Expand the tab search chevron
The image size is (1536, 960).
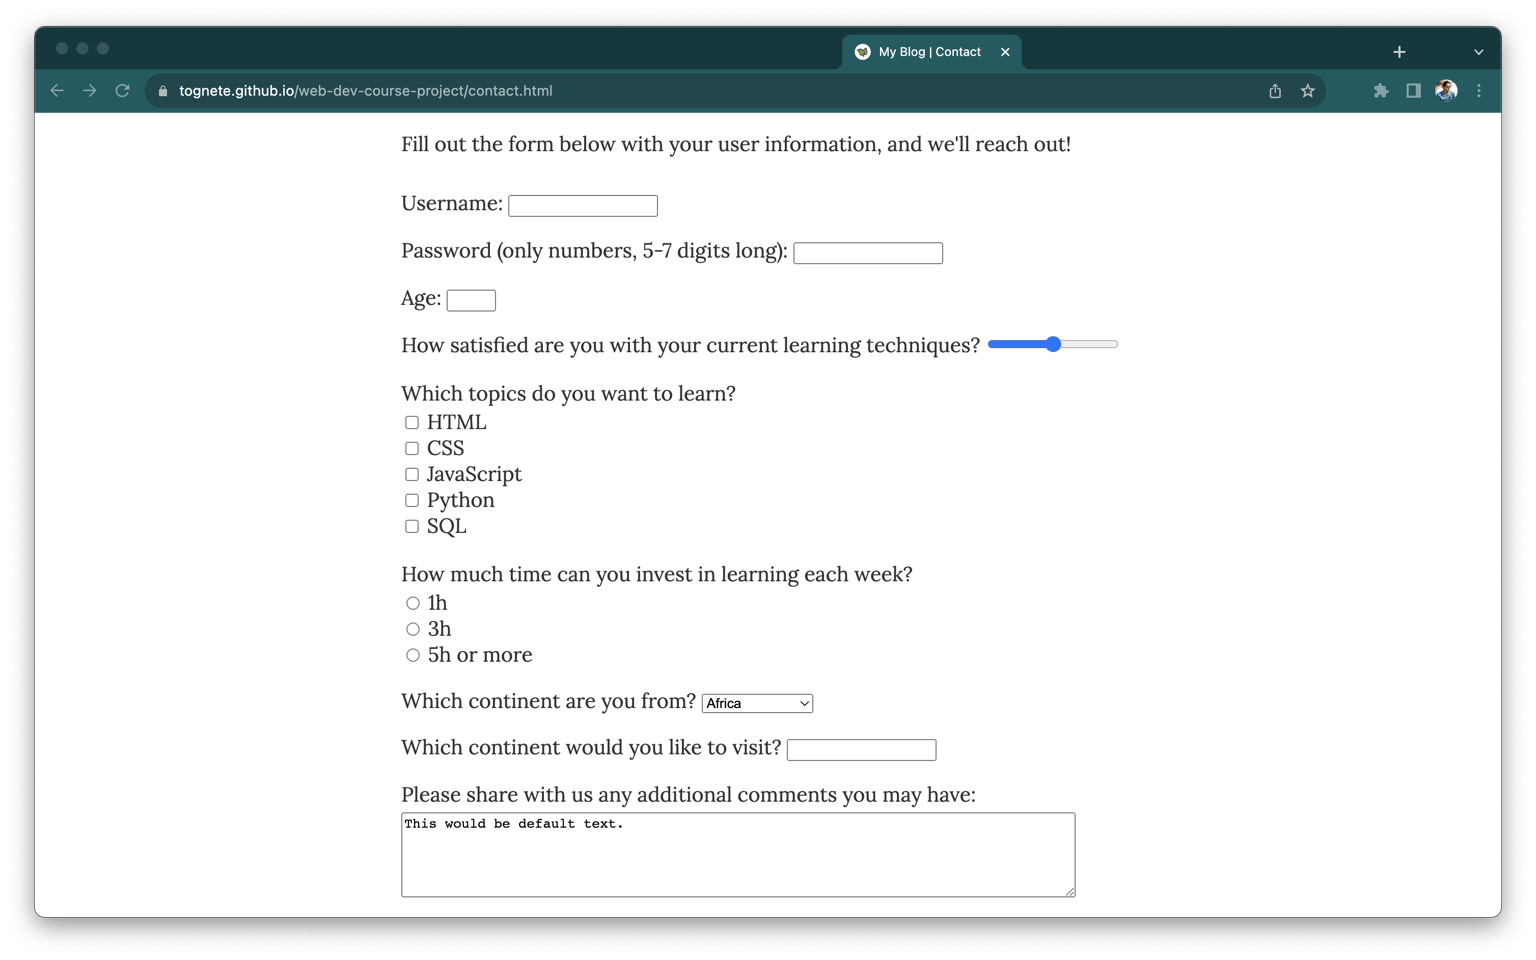pos(1479,52)
